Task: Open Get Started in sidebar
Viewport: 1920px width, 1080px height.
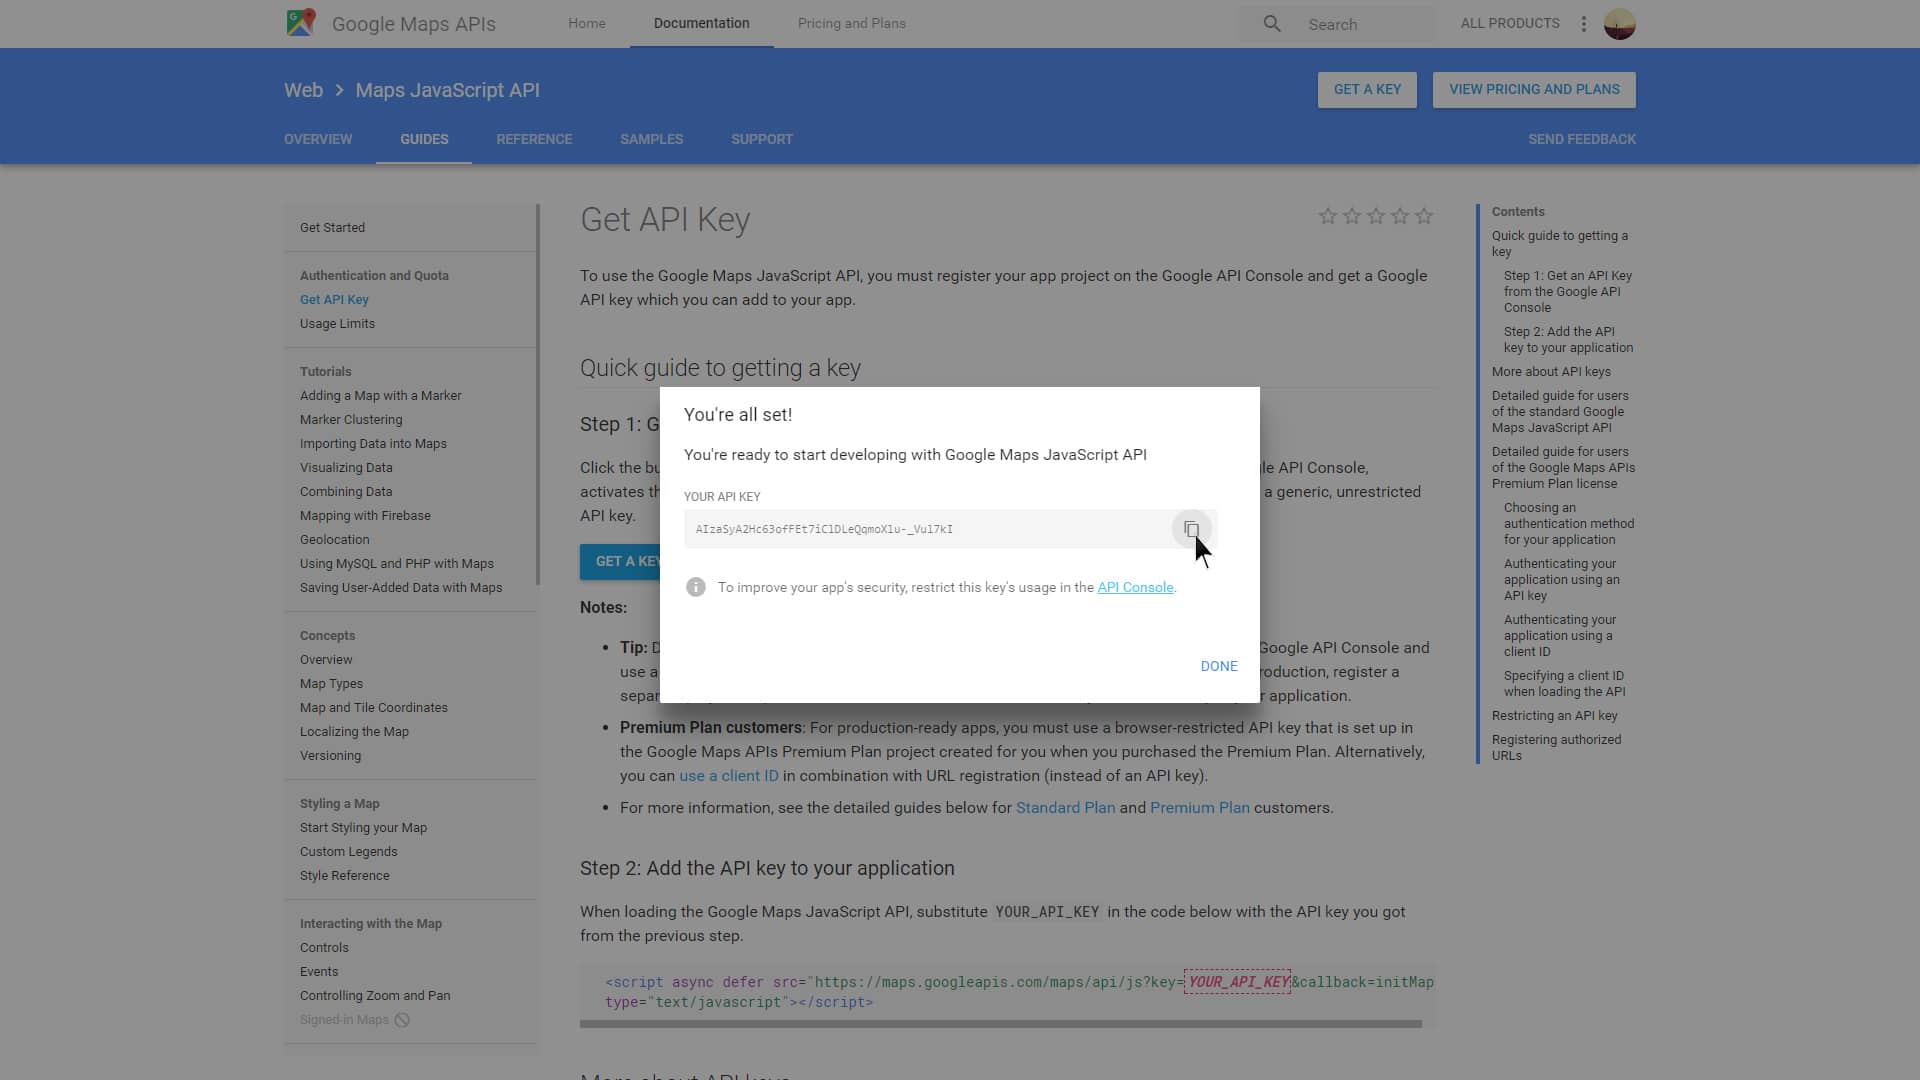Action: (332, 228)
